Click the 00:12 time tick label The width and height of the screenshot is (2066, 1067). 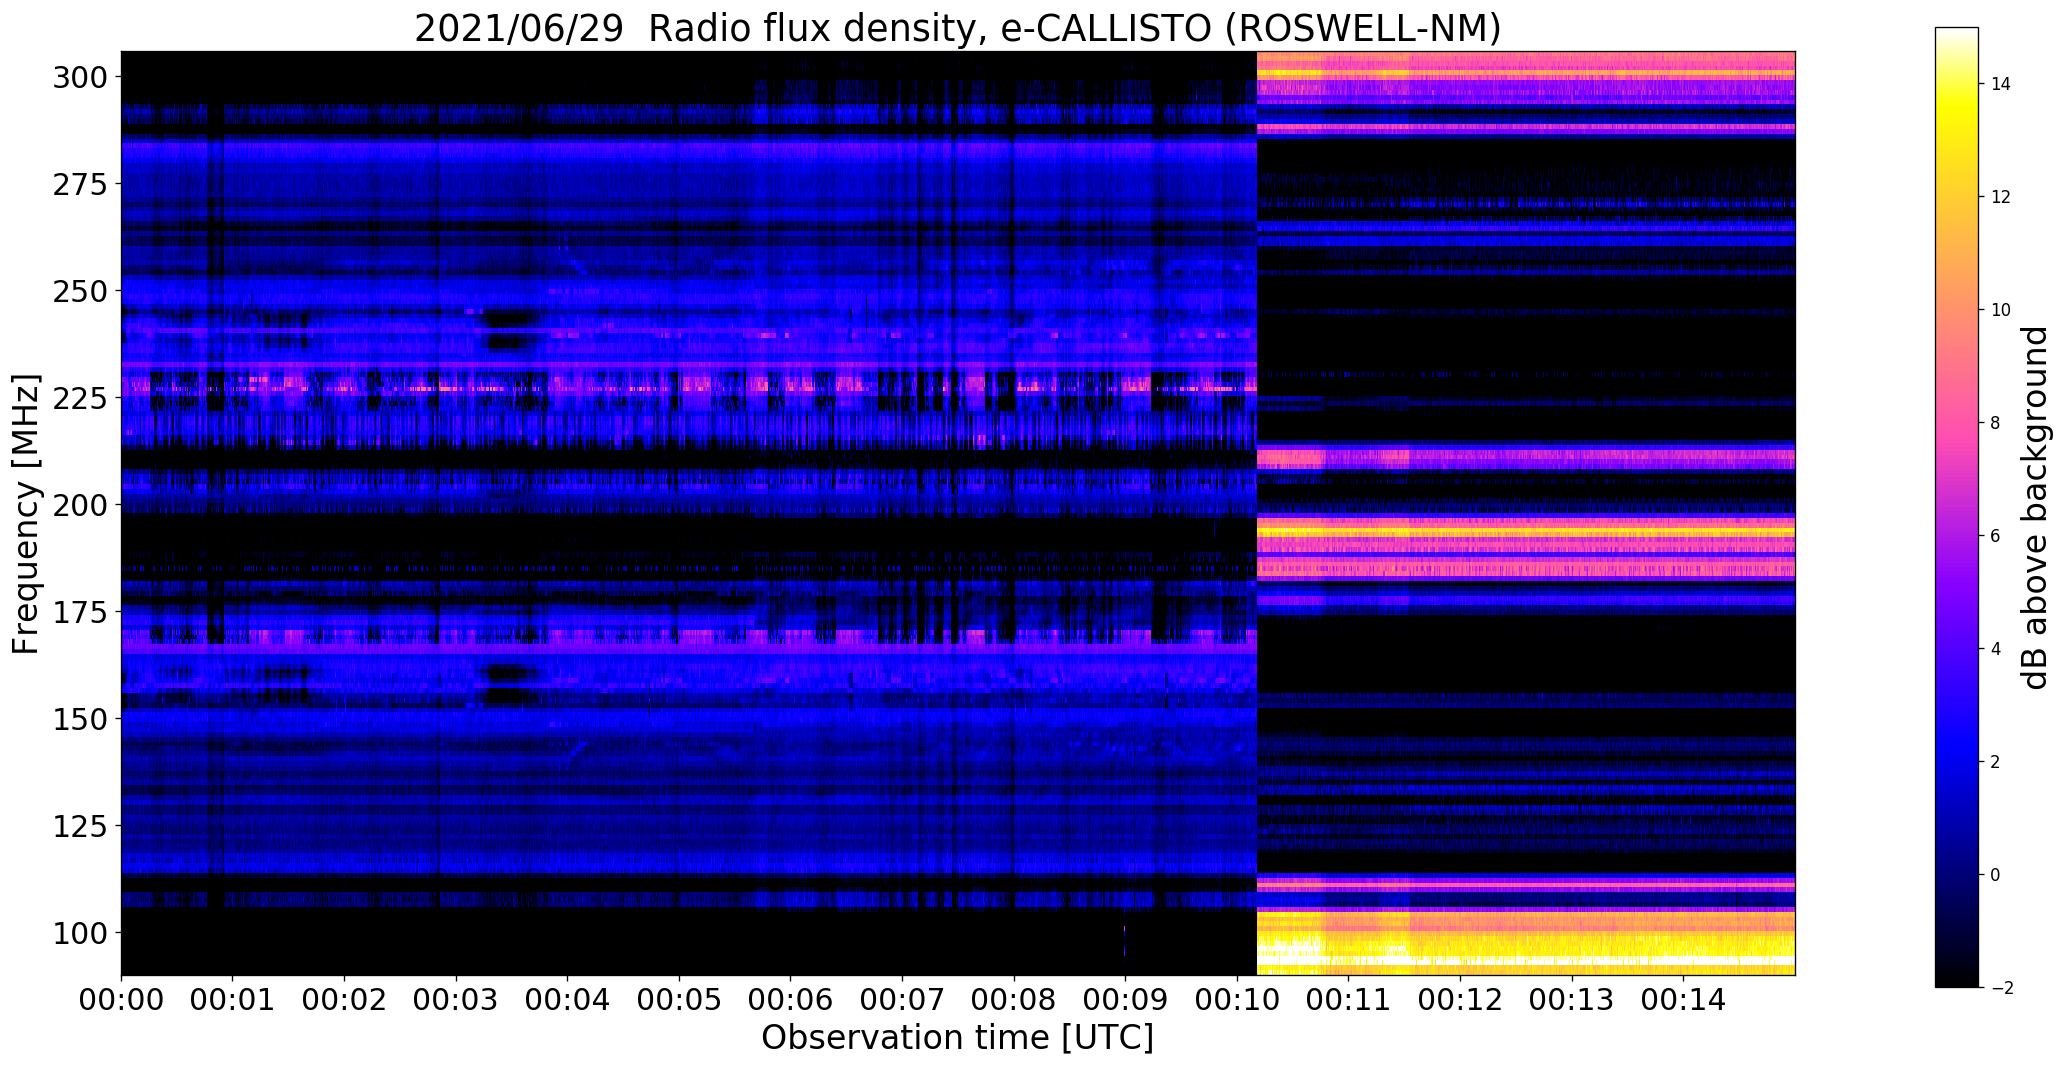pos(1460,999)
